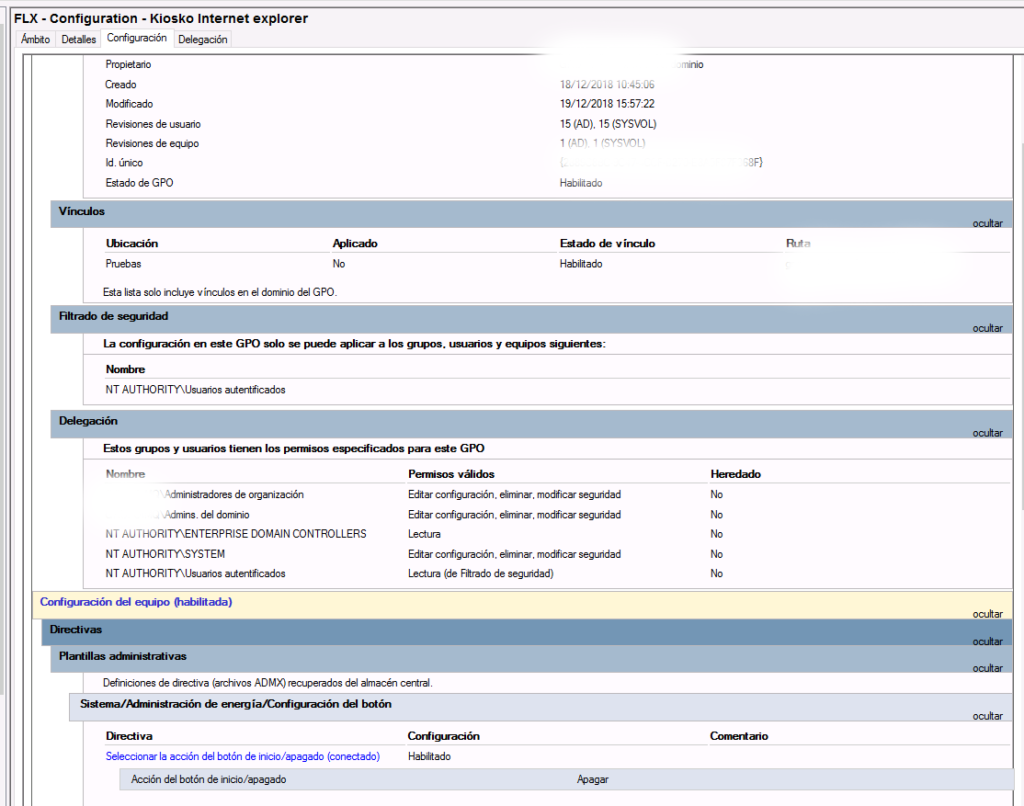The image size is (1024, 806).
Task: Hide the Filtrado de seguridad section
Action: click(x=987, y=327)
